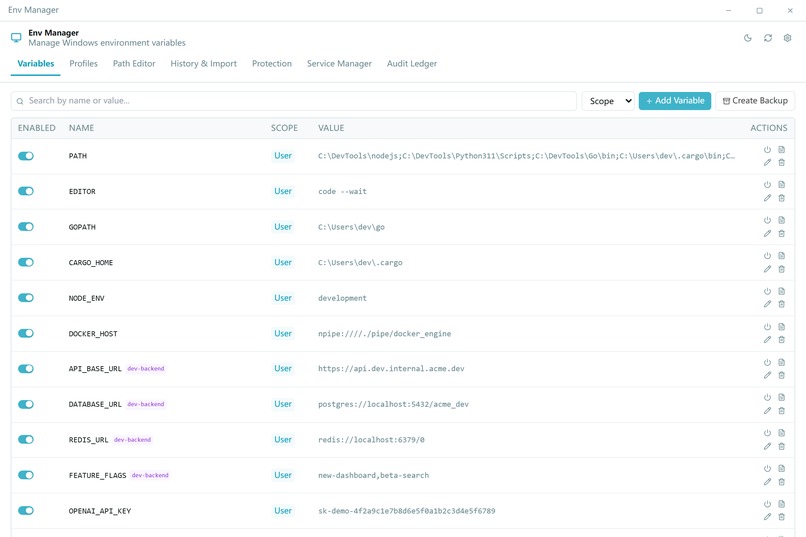Click dev-backend tag beside REDIS_URL

pyautogui.click(x=133, y=439)
